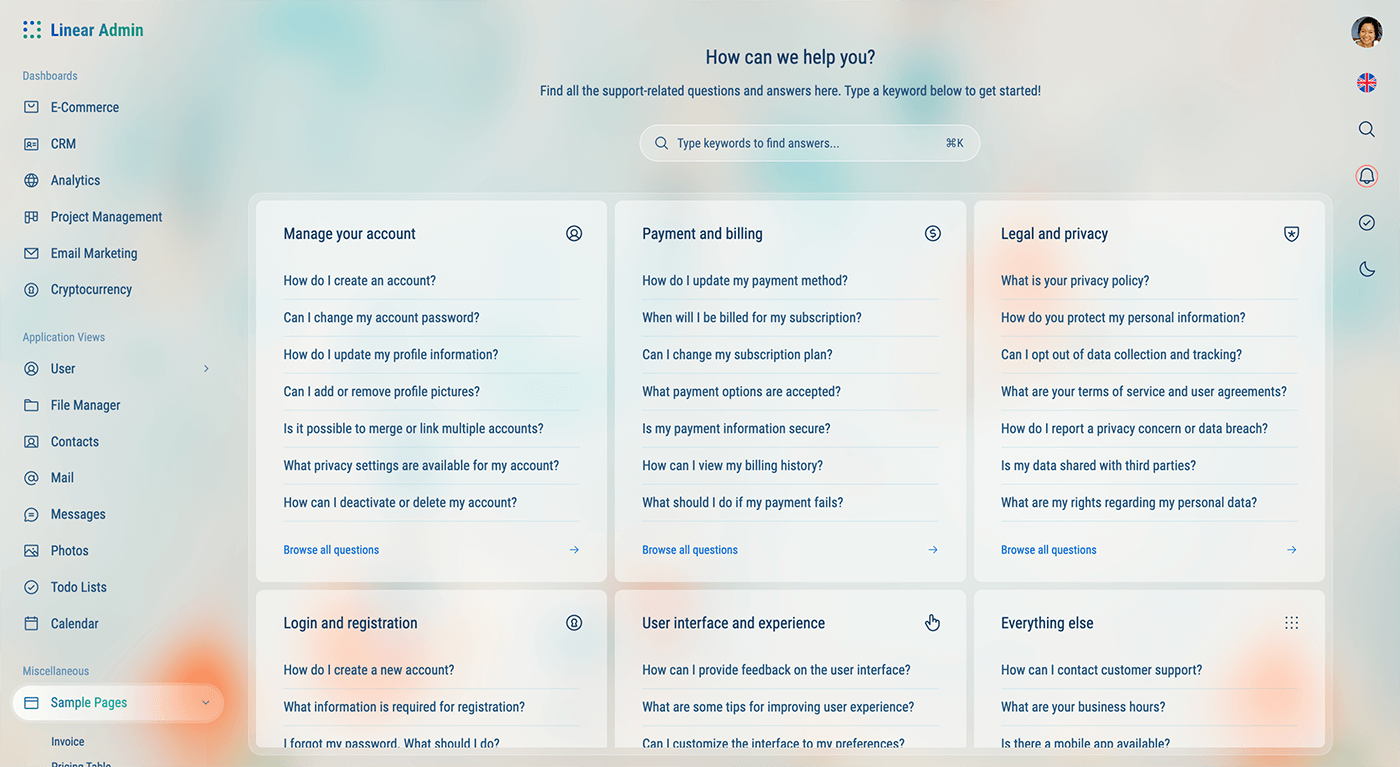The height and width of the screenshot is (767, 1400).
Task: Open the user avatar profile picture
Action: click(x=1367, y=32)
